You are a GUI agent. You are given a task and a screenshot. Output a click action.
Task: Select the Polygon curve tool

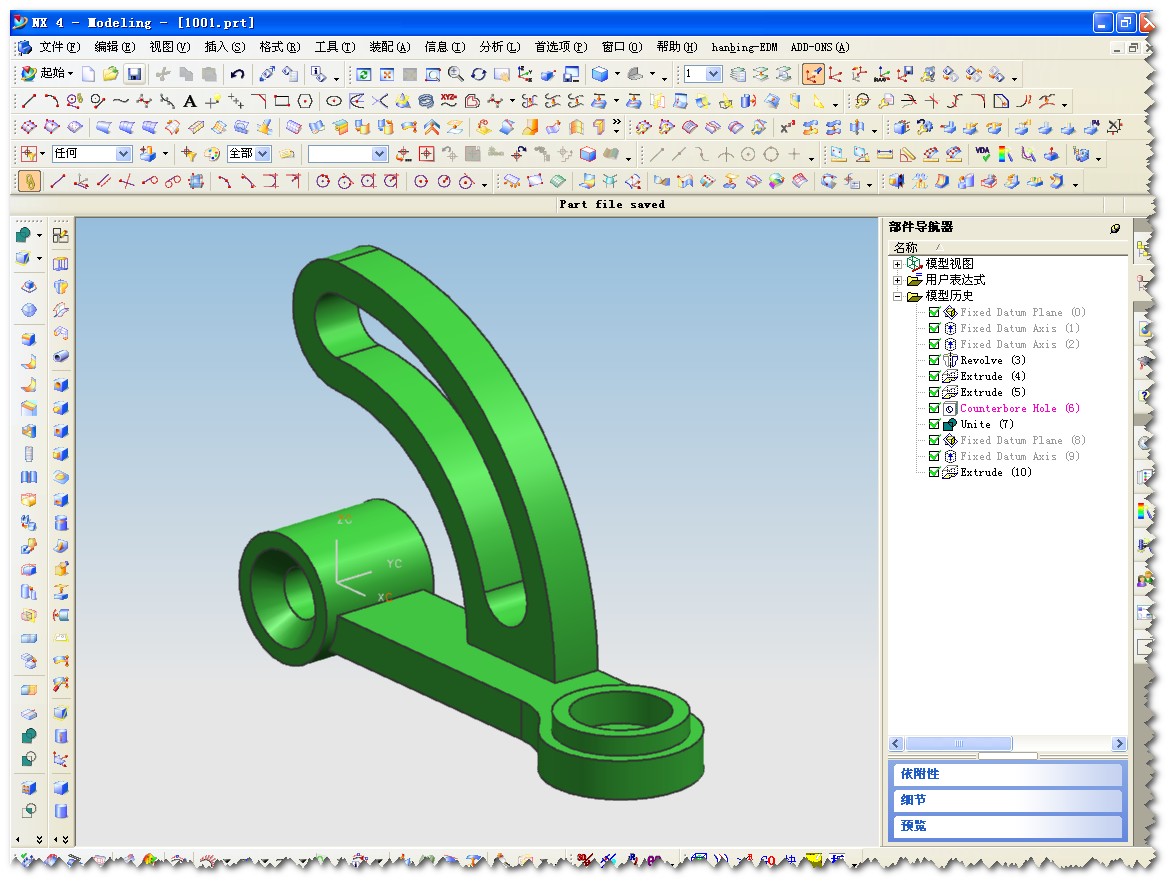[305, 101]
